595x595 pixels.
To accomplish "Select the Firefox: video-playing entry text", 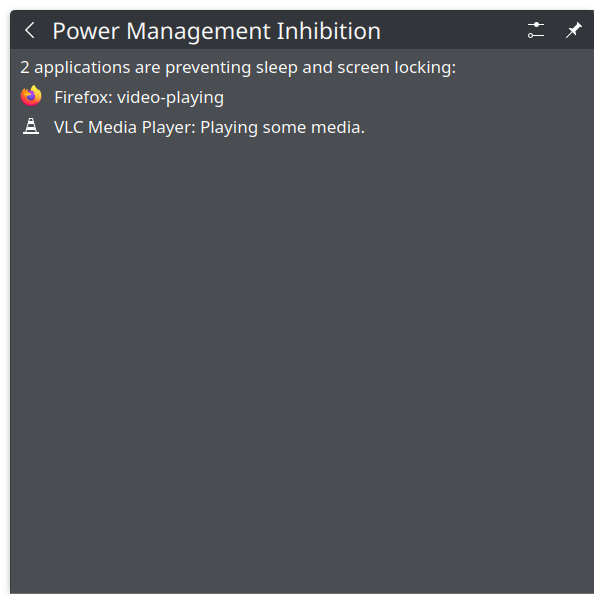I will click(139, 98).
